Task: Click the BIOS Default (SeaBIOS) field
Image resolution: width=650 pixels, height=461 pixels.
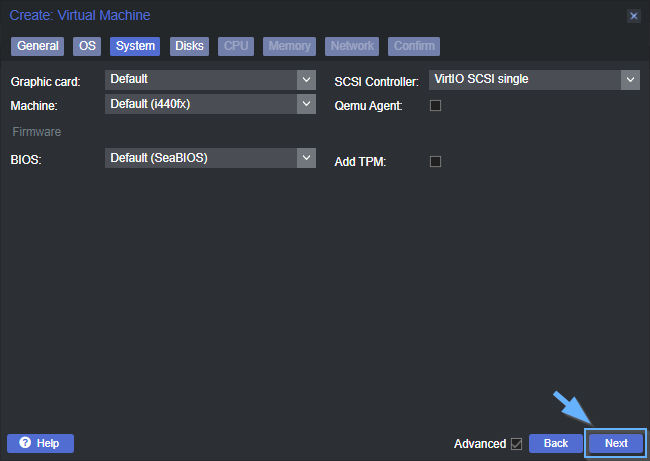Action: [200, 158]
